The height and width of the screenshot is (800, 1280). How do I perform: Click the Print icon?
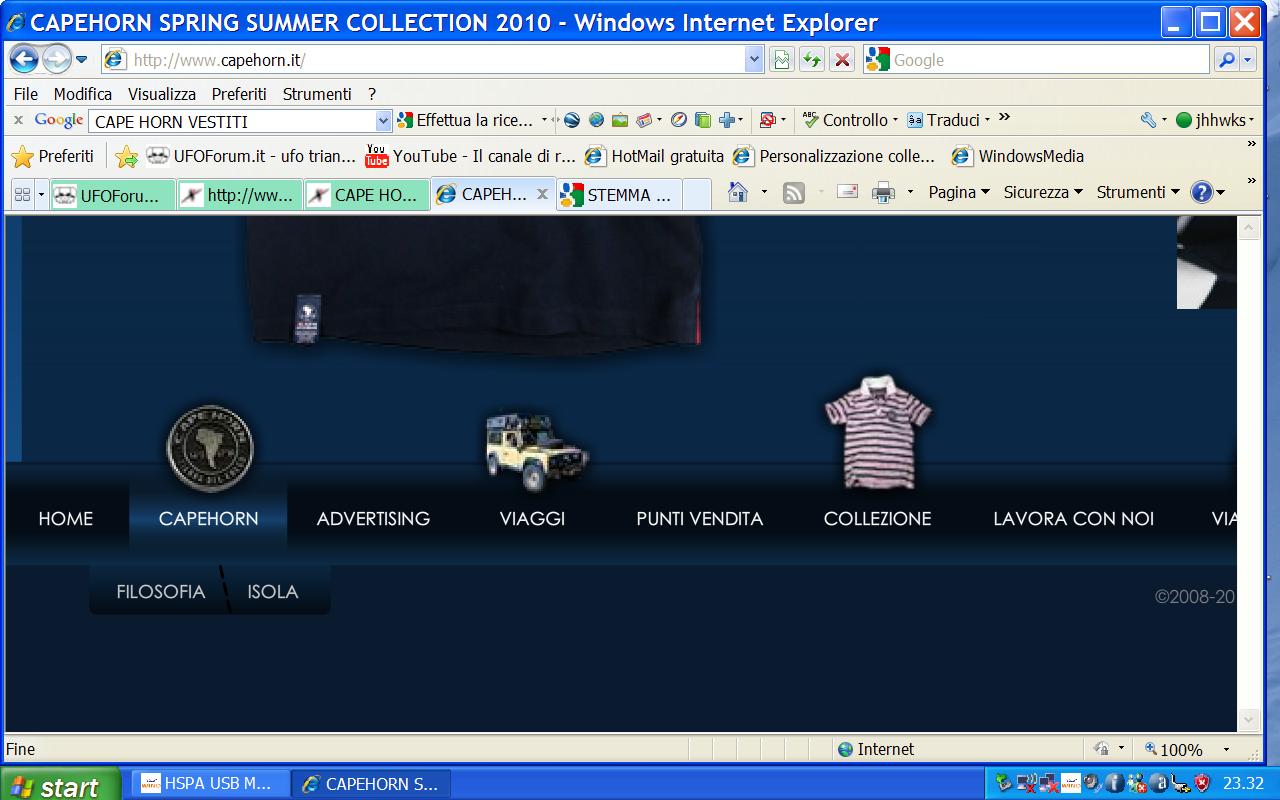[x=884, y=192]
